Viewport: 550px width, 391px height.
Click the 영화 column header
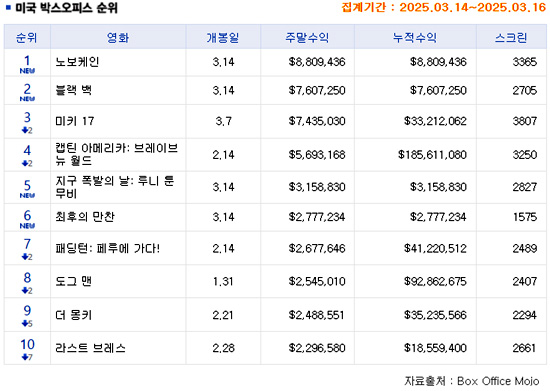(118, 37)
